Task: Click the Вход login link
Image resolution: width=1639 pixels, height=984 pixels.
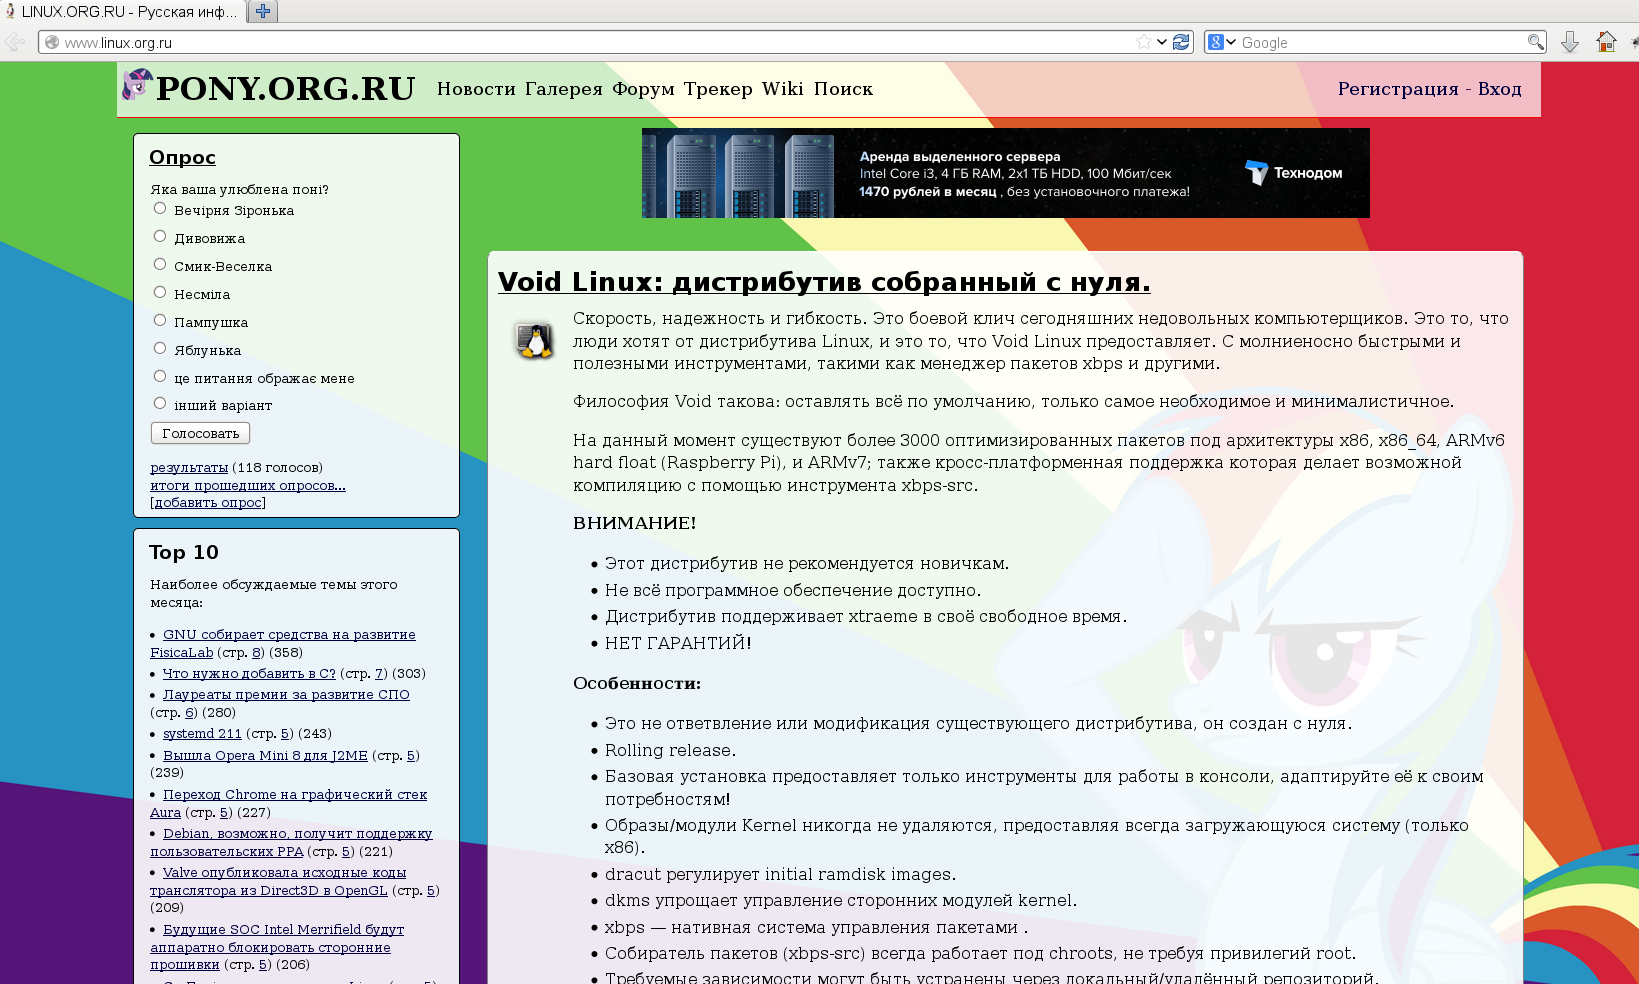Action: [1500, 89]
